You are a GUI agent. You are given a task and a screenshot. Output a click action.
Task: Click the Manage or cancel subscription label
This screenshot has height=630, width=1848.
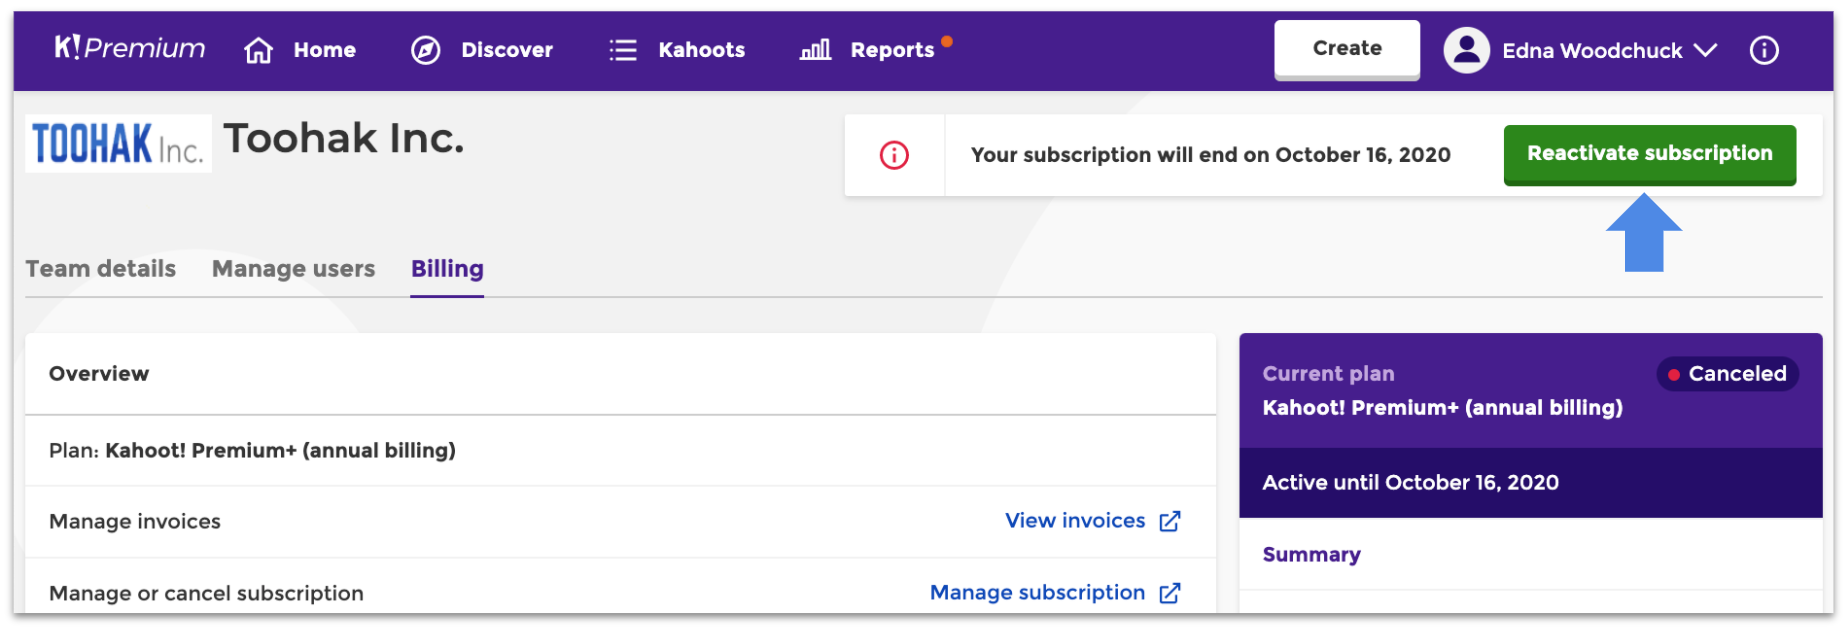(206, 594)
